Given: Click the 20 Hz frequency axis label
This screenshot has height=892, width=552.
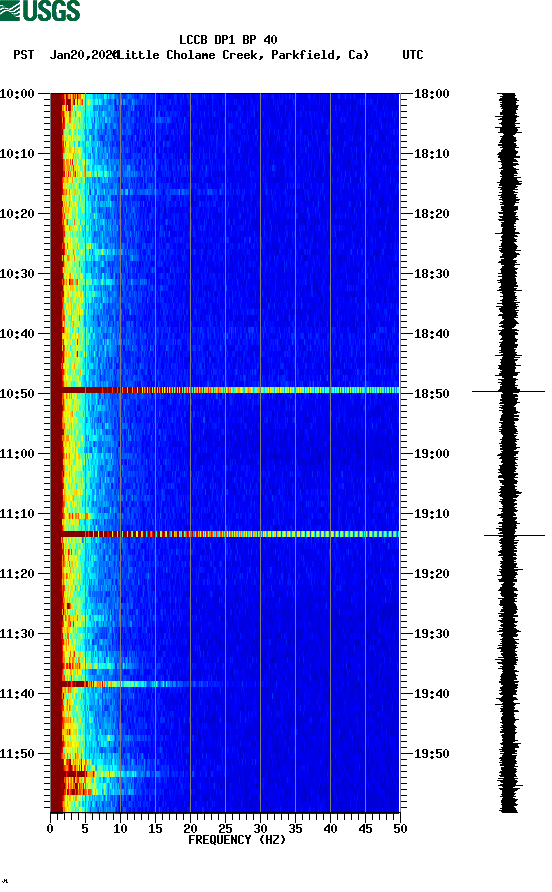Looking at the screenshot, I should click(x=190, y=829).
